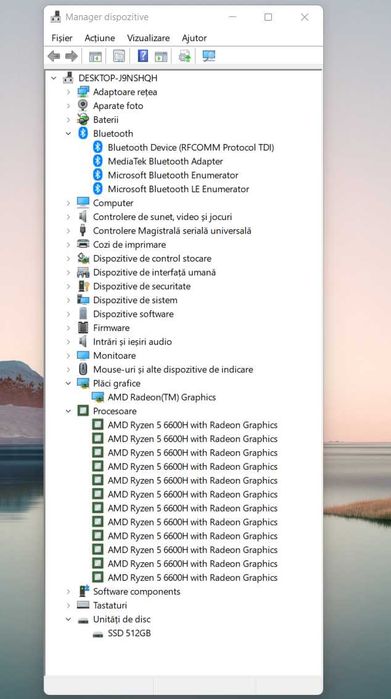The image size is (391, 699).
Task: Open the Vizualizare menu
Action: click(148, 38)
